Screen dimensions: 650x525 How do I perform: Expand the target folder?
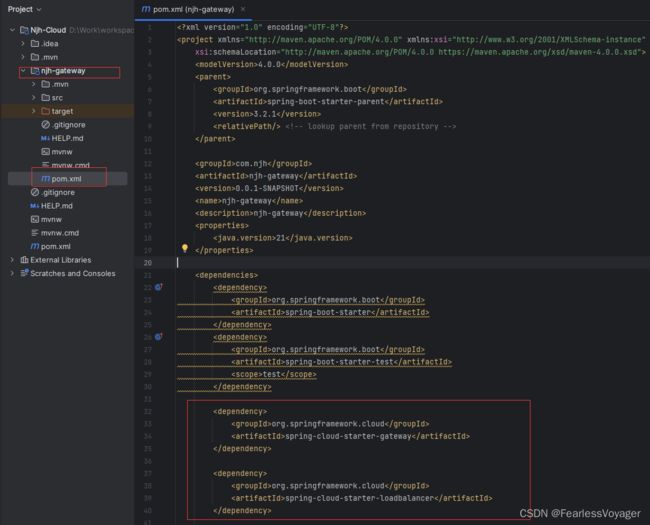pyautogui.click(x=34, y=111)
